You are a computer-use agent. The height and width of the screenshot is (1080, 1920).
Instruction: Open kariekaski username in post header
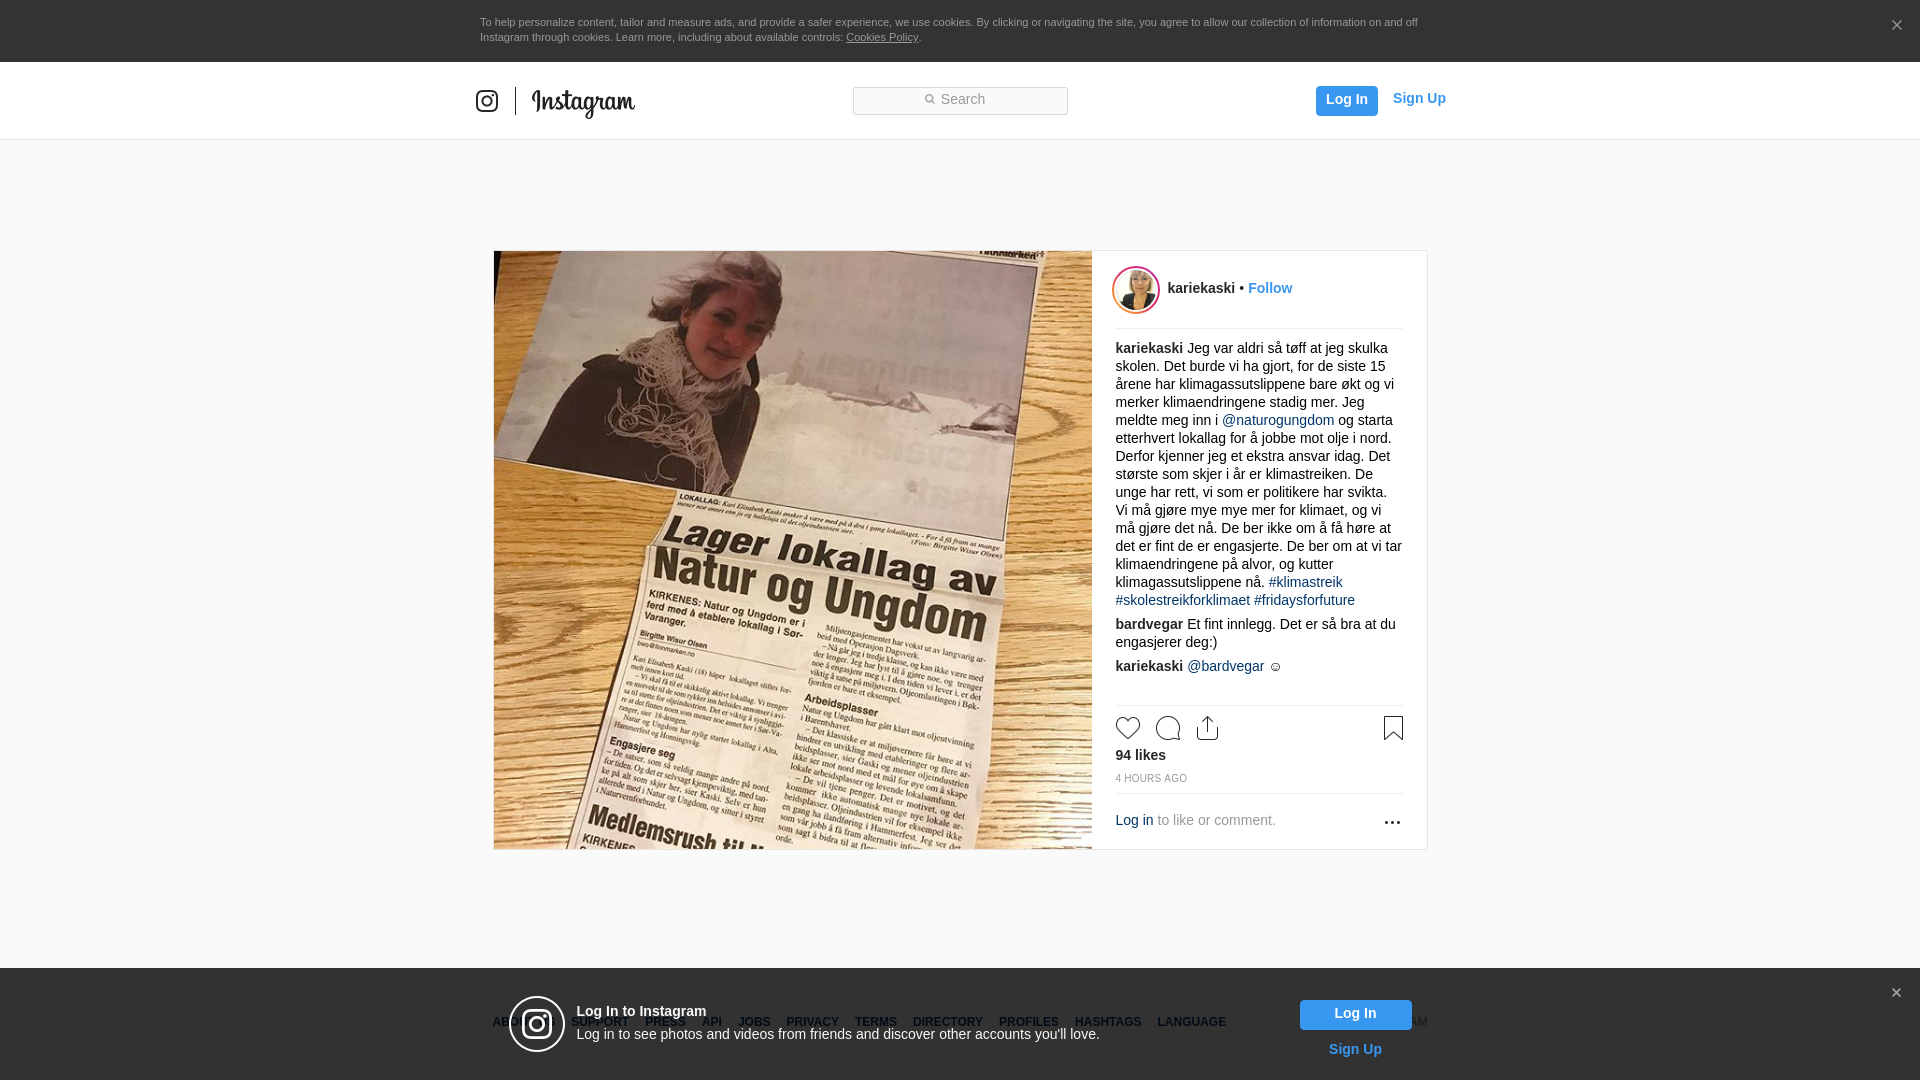click(1201, 288)
